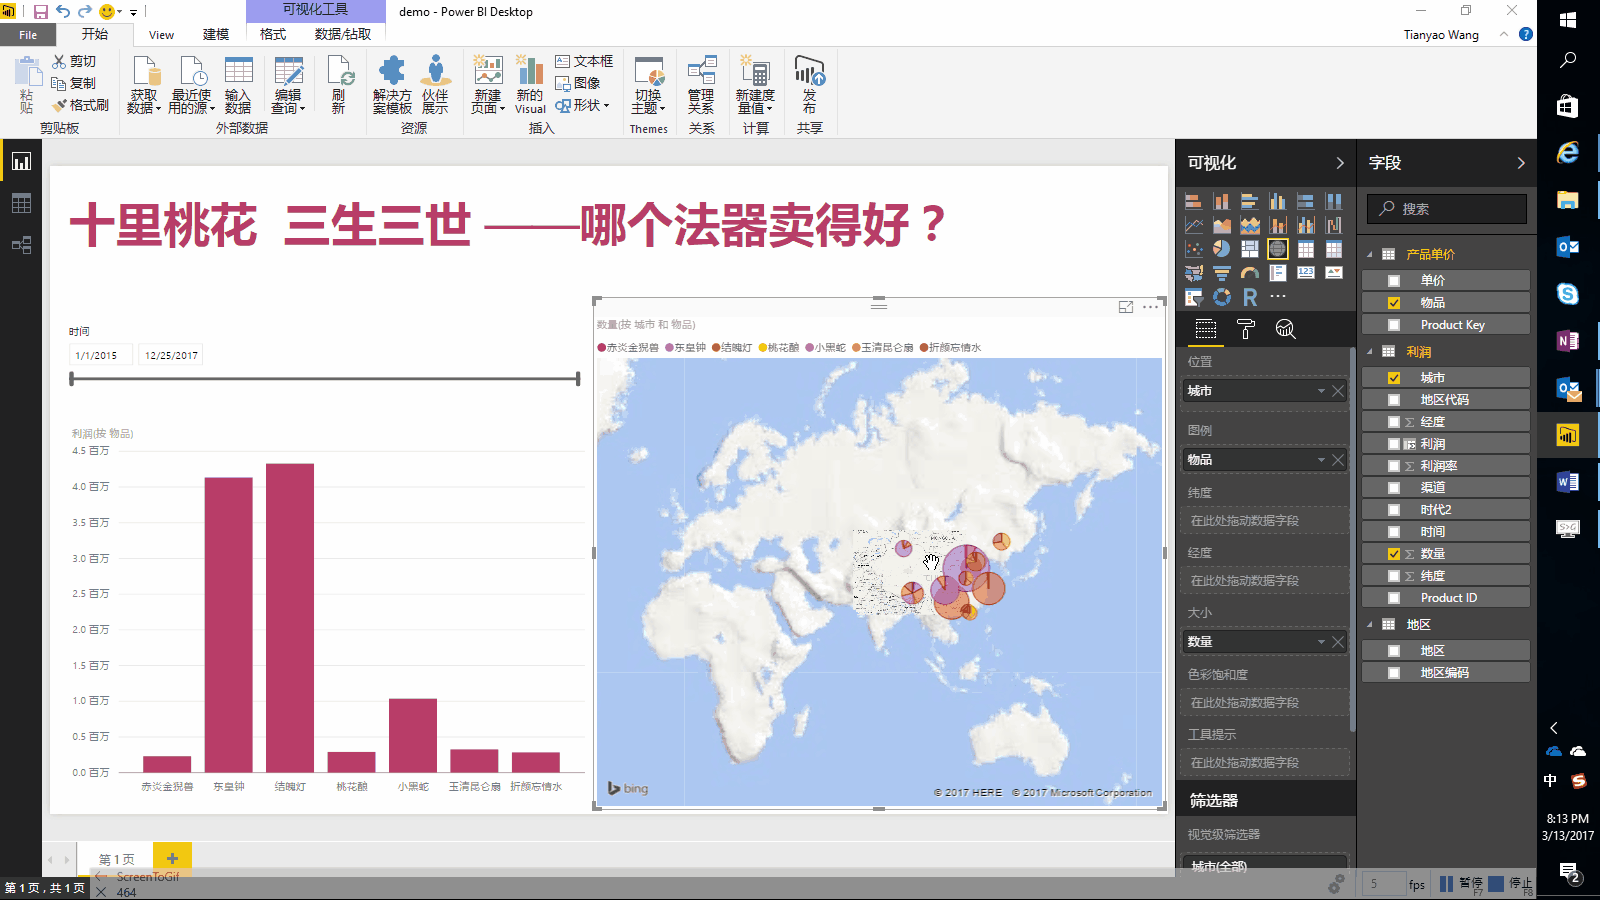Check the 渠道 field checkbox
This screenshot has width=1600, height=900.
1394,488
